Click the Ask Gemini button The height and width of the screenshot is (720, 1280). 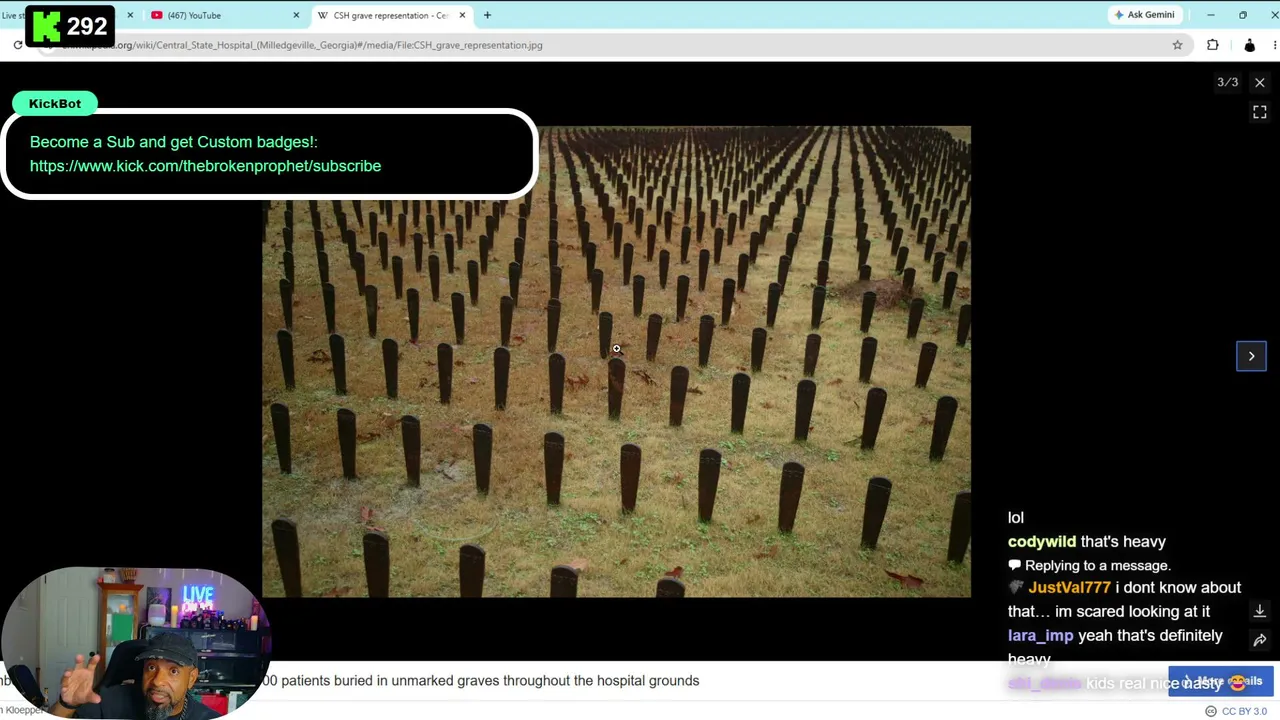pos(1145,15)
